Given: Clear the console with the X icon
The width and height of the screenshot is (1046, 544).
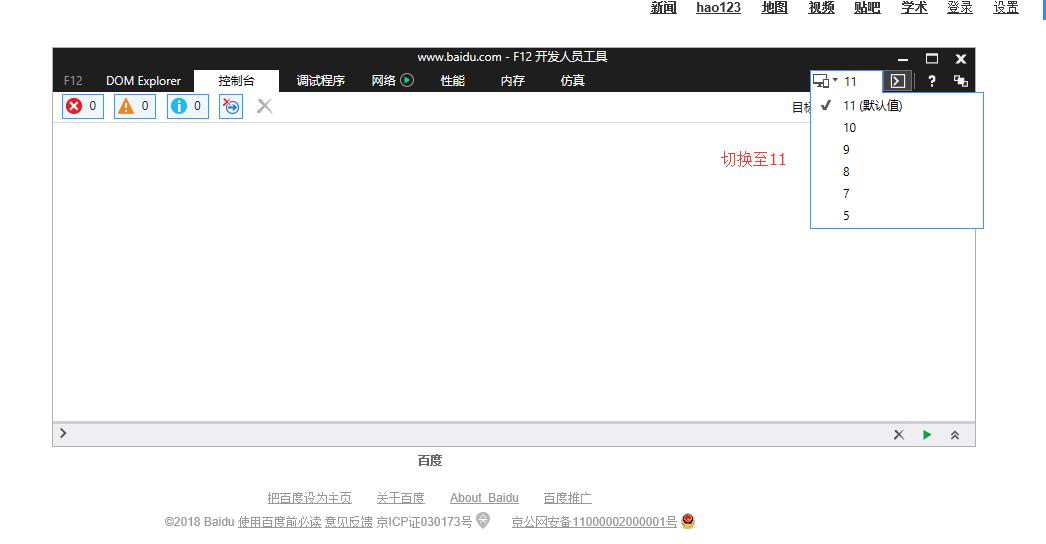Looking at the screenshot, I should [264, 106].
